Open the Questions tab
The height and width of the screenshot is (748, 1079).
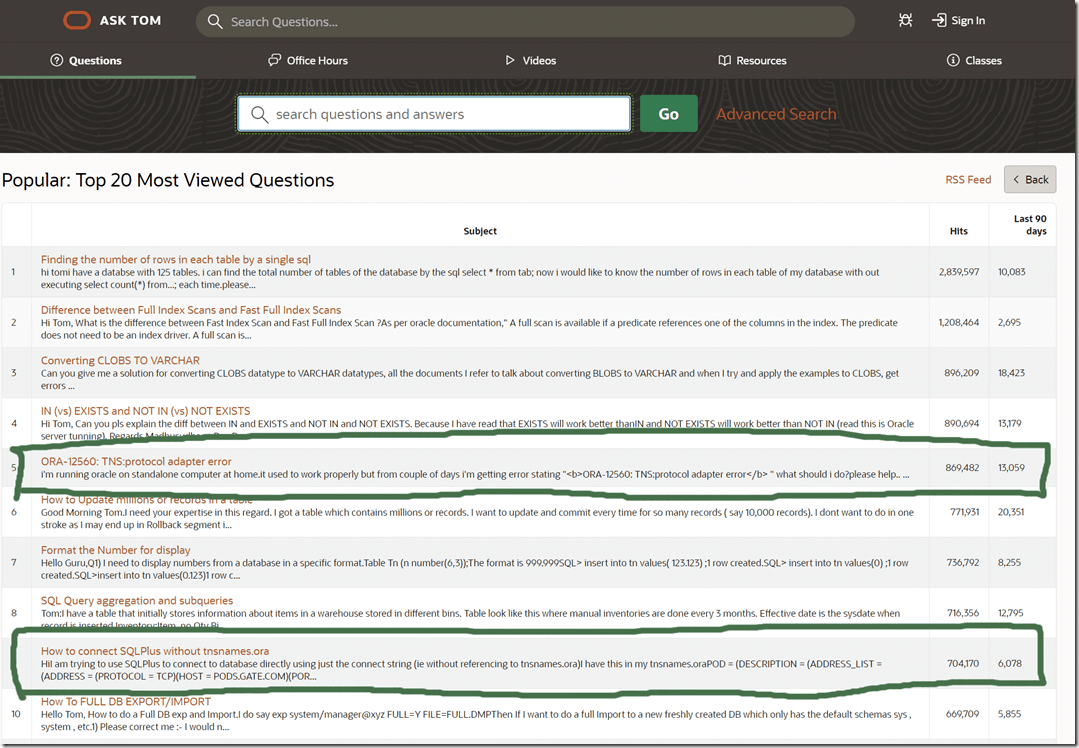[87, 60]
